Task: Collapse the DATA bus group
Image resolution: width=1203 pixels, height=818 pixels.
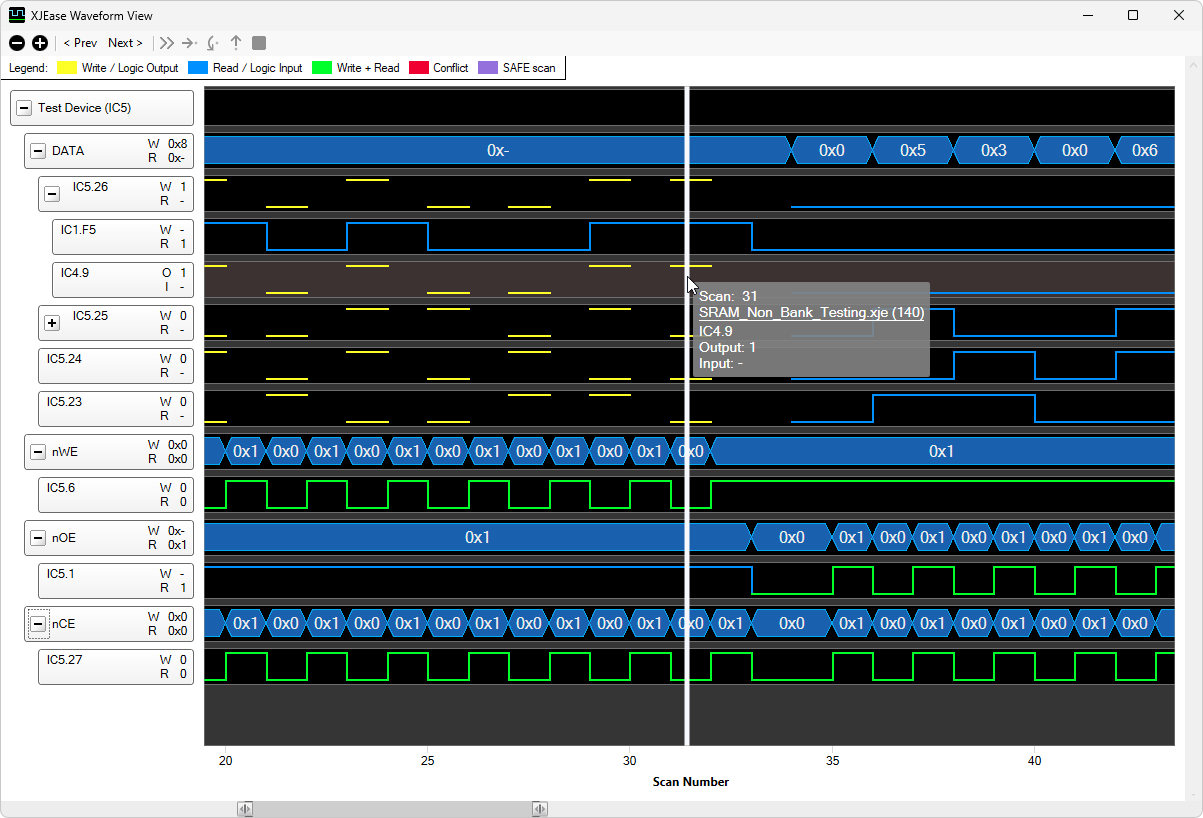Action: coord(38,151)
